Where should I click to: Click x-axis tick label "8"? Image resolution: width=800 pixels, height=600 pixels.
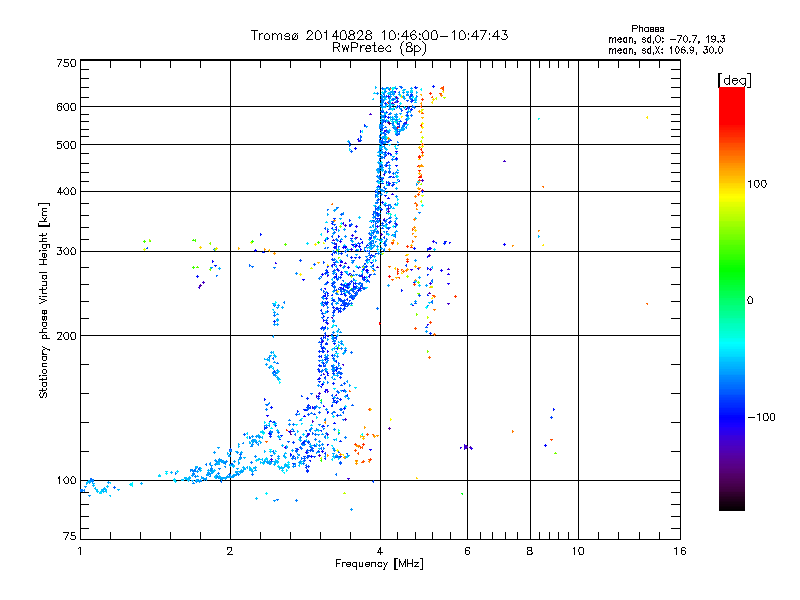click(x=530, y=551)
